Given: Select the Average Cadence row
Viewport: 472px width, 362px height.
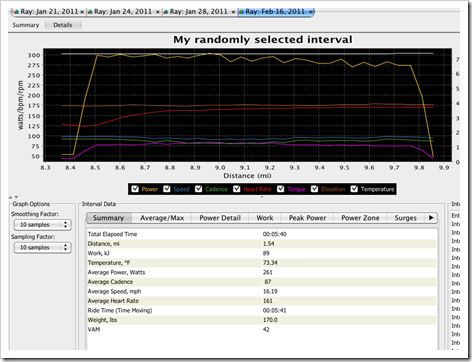Looking at the screenshot, I should pos(262,282).
